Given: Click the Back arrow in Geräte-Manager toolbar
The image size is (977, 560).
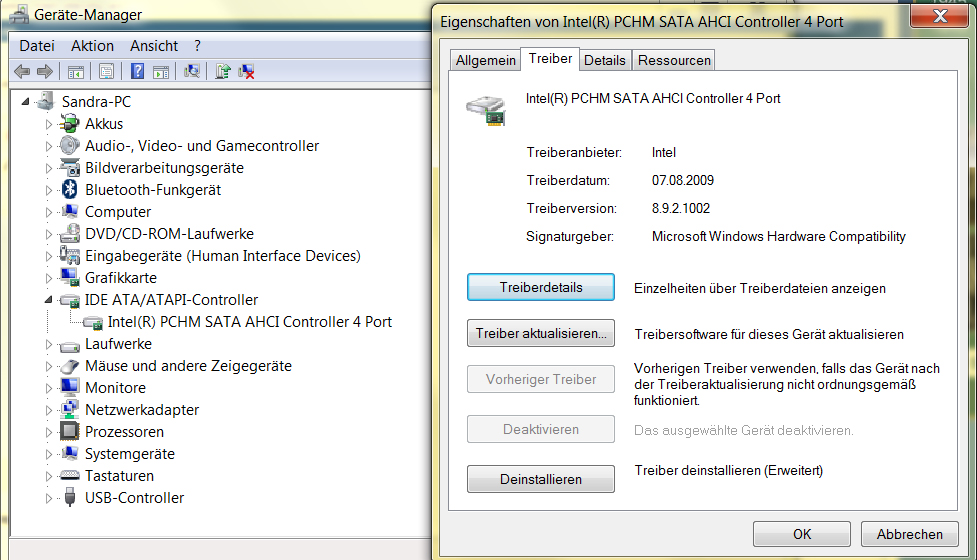Looking at the screenshot, I should pos(22,72).
